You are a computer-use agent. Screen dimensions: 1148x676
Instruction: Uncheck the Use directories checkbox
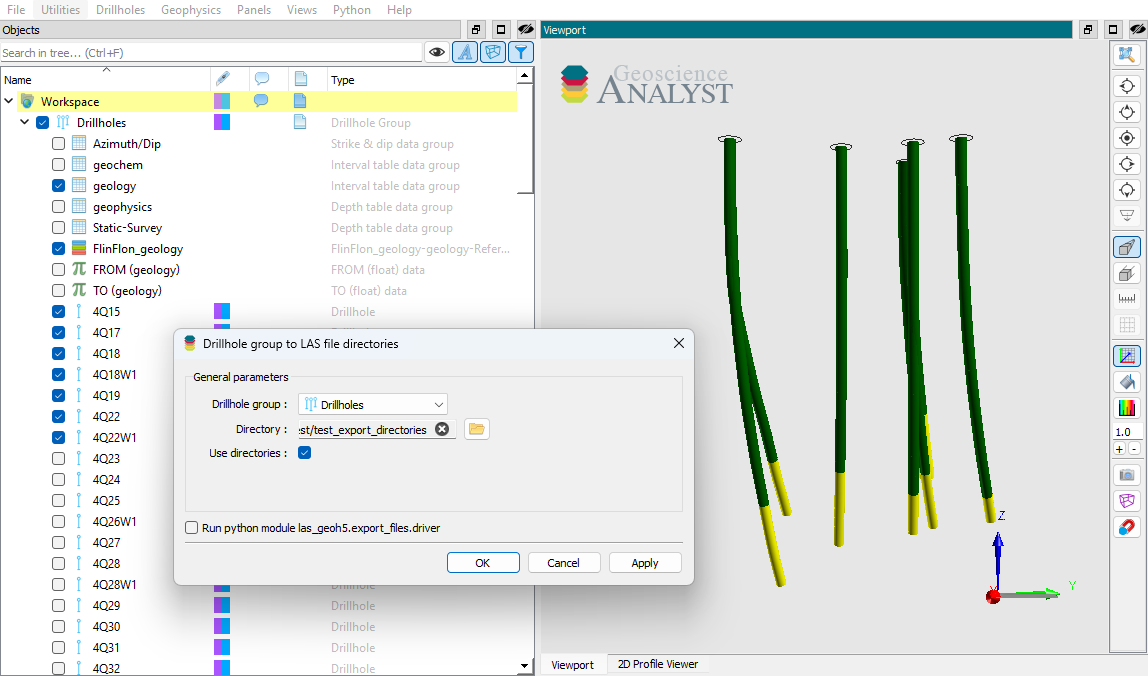305,453
